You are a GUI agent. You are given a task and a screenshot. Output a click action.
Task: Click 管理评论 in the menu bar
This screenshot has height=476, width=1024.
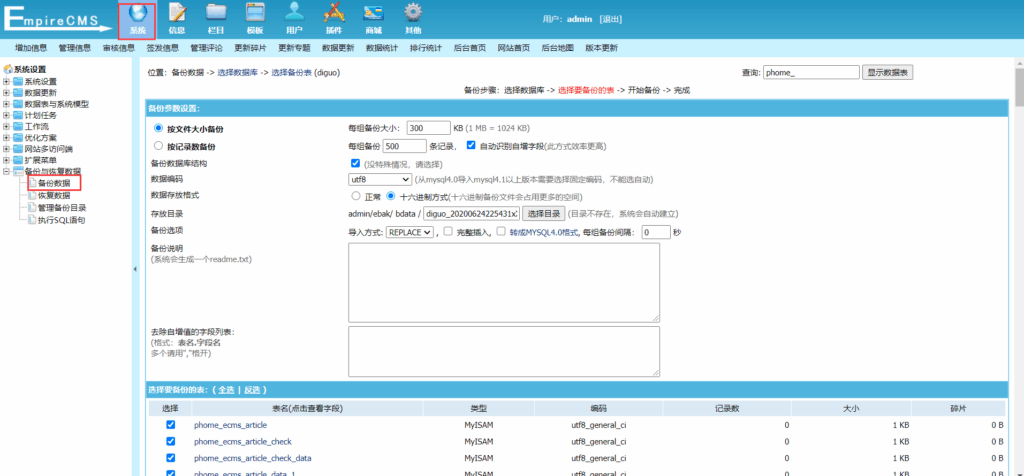coord(205,48)
